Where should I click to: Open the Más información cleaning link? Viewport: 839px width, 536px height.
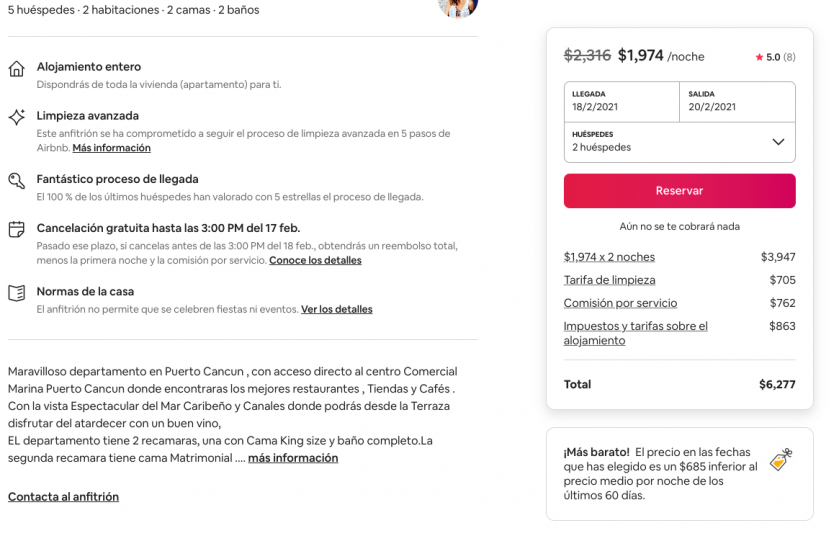pos(111,148)
